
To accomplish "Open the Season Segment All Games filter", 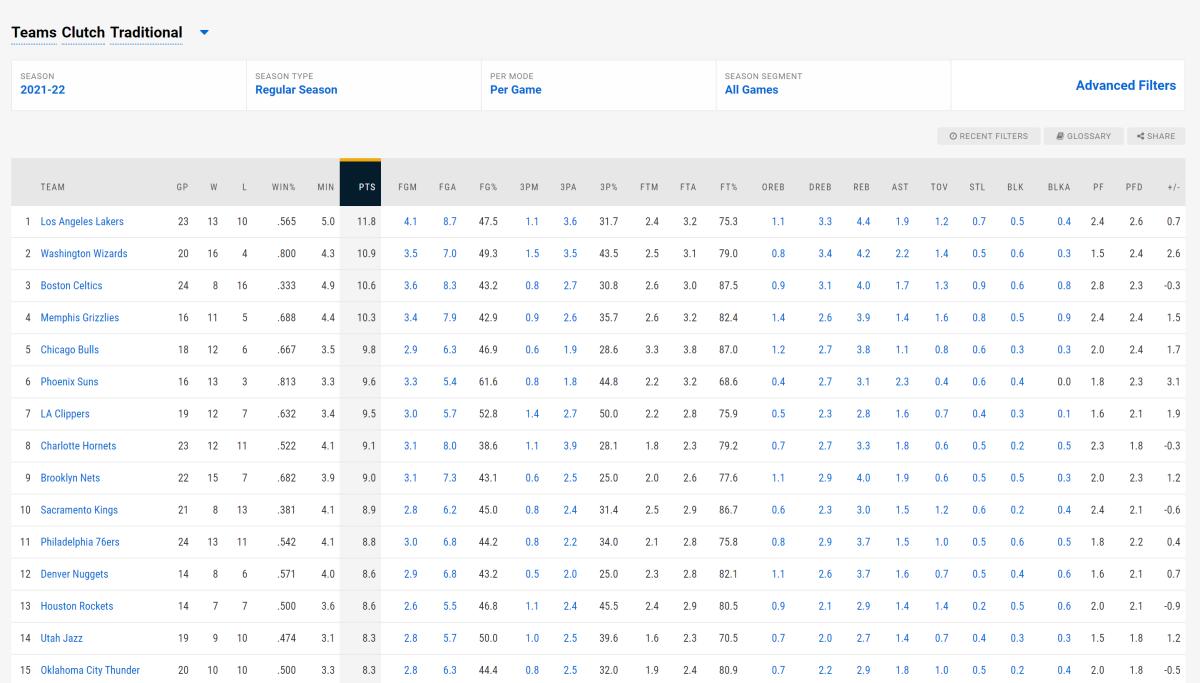I will pos(833,83).
